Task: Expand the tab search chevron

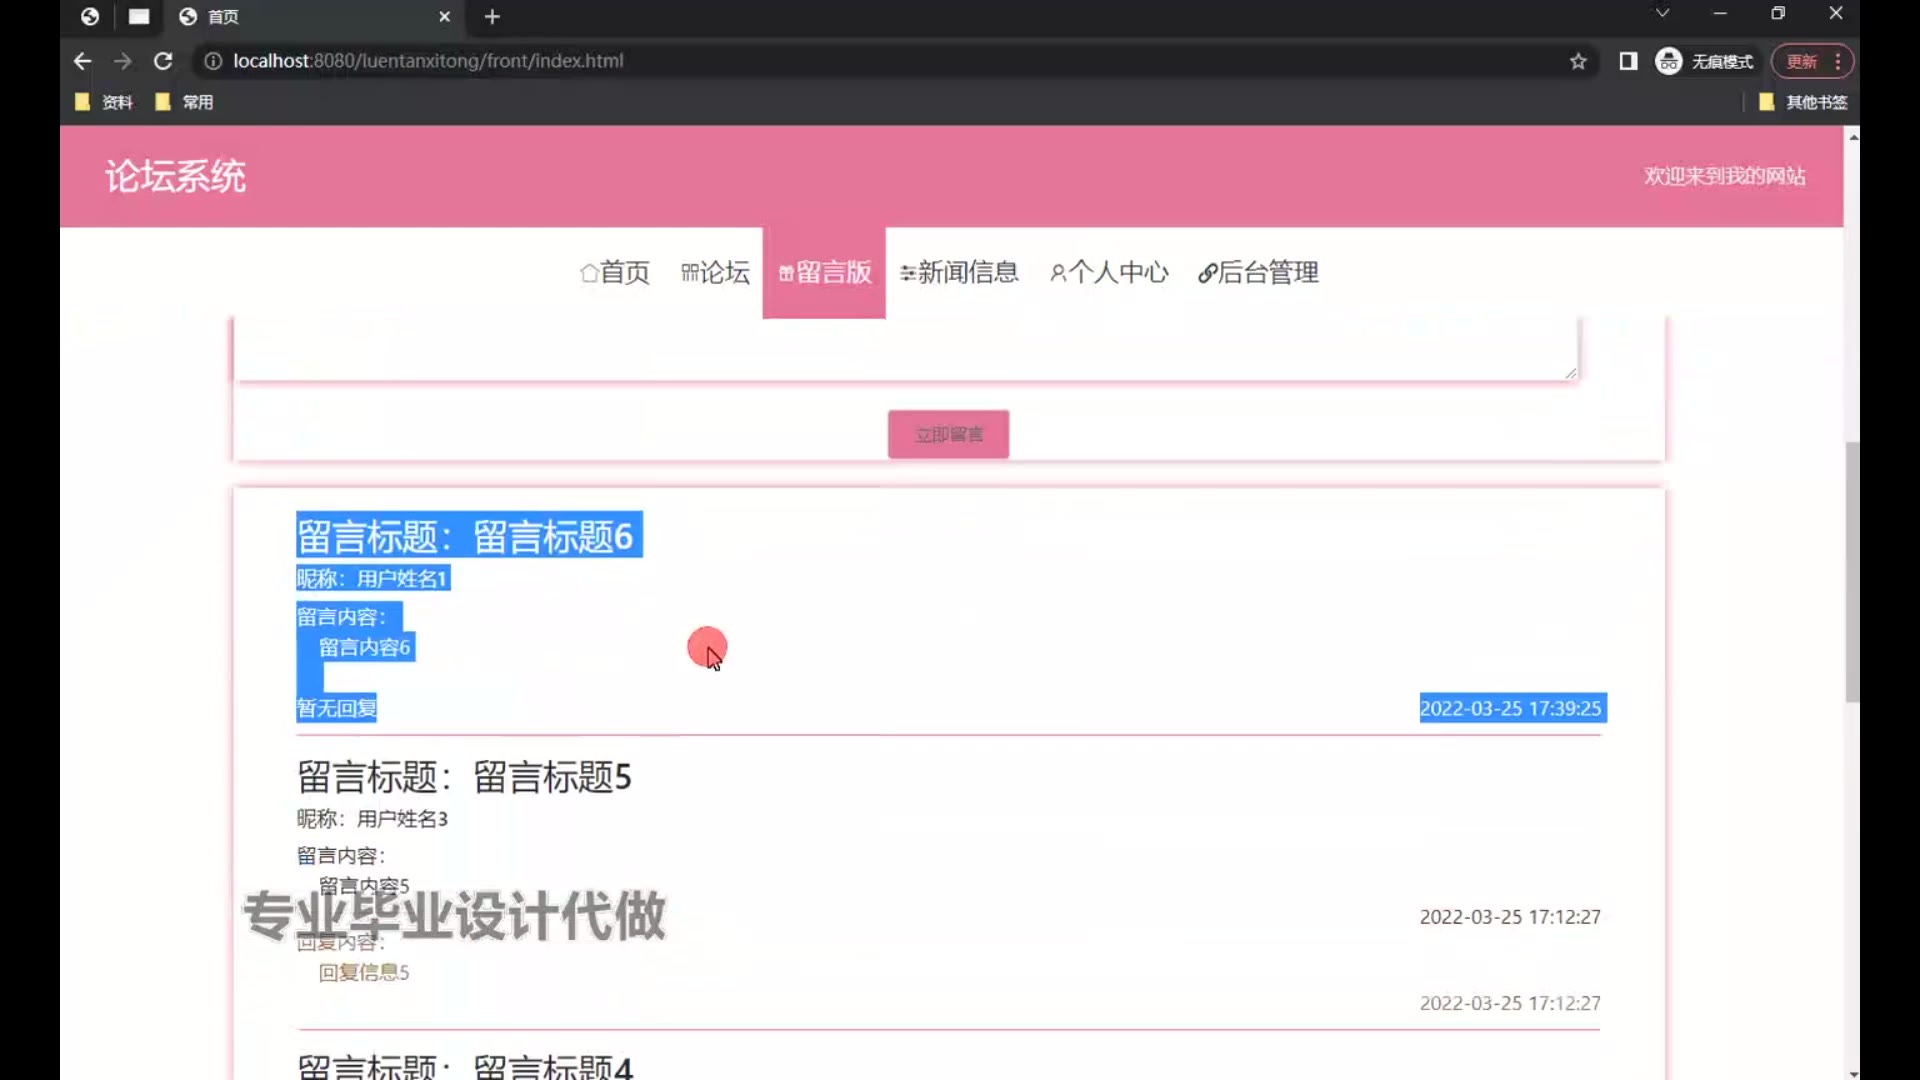Action: pyautogui.click(x=1662, y=13)
